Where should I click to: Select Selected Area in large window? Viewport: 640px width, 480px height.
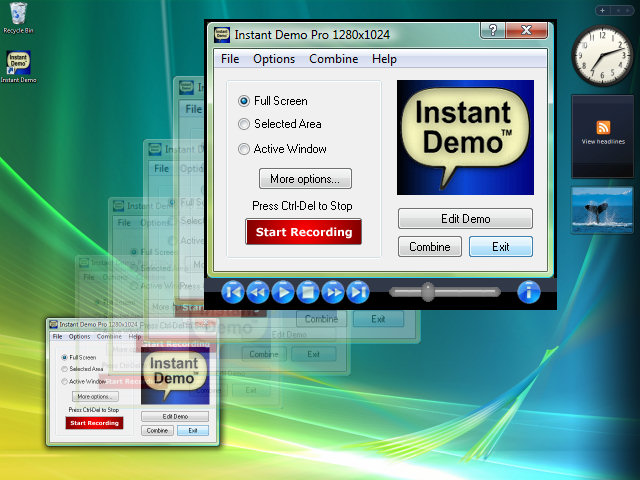[x=280, y=124]
